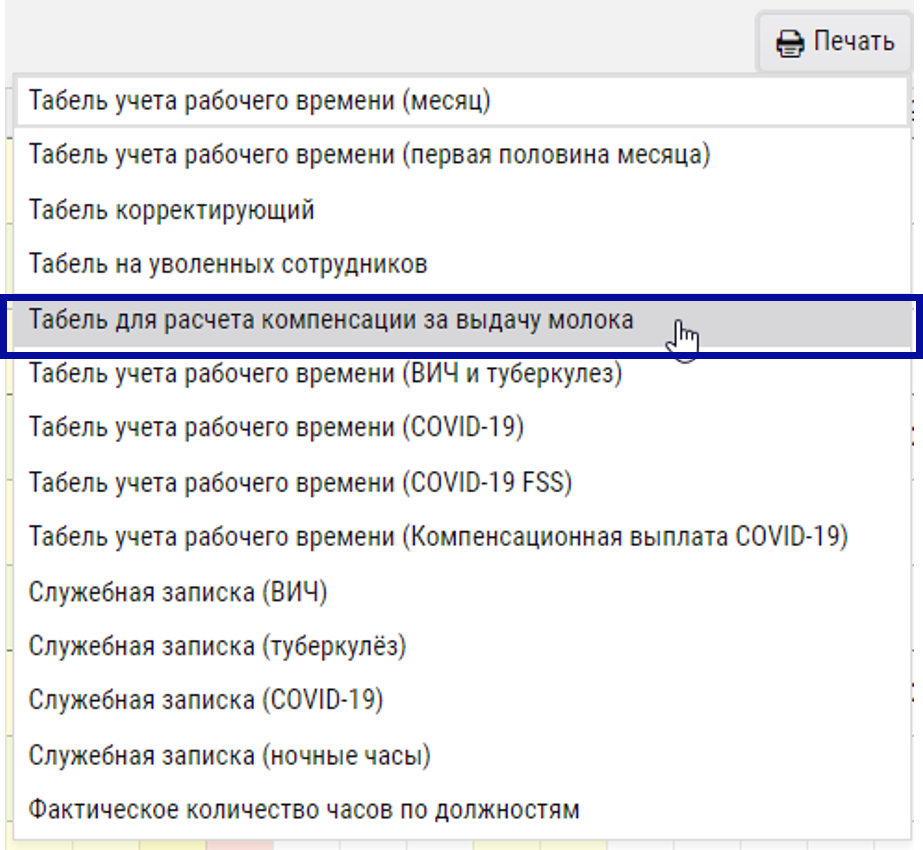The width and height of the screenshot is (923, 850).
Task: Open Фактическое количество часов по должностям
Action: [304, 809]
